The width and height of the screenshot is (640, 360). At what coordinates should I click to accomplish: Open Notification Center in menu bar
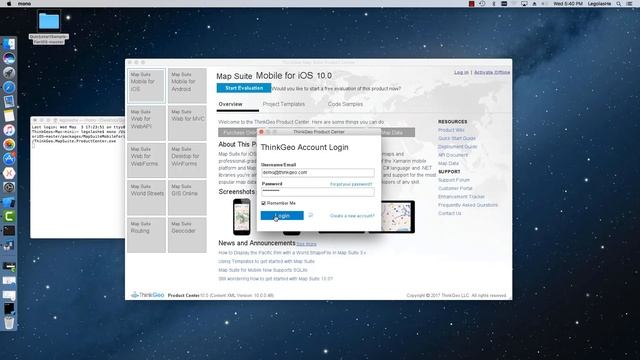629,3
